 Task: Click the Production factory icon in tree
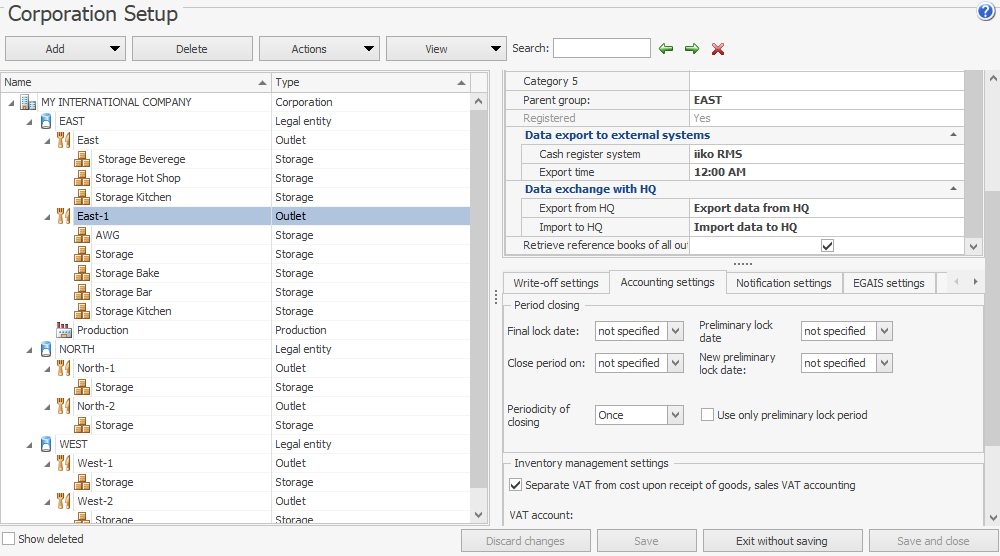tap(64, 330)
